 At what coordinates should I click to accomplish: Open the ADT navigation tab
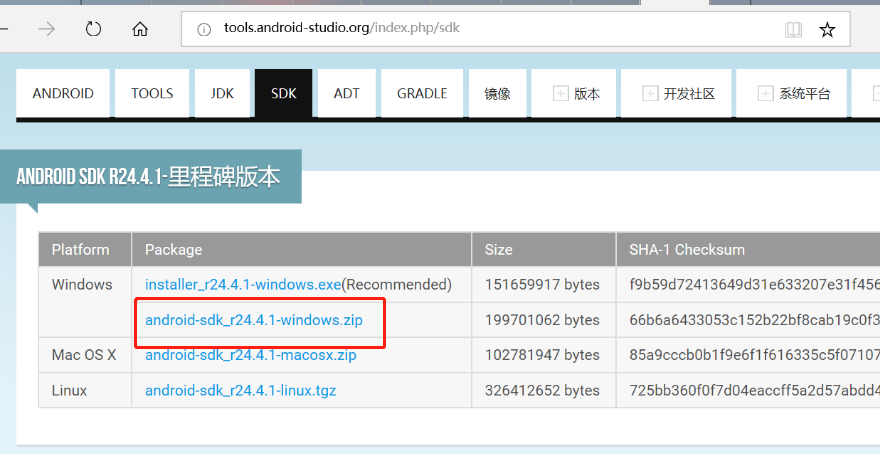(346, 93)
